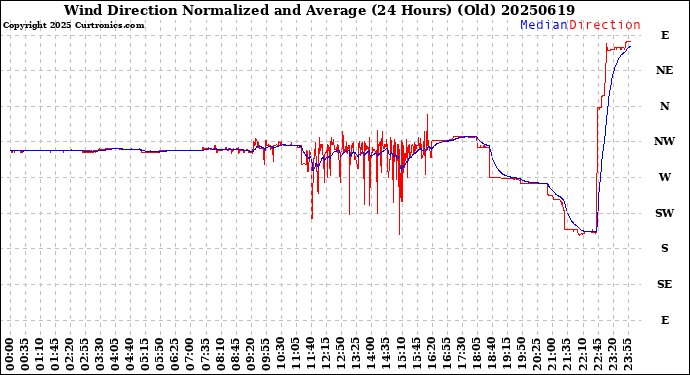
Task: Click the 07:35 time label
Action: [206, 354]
